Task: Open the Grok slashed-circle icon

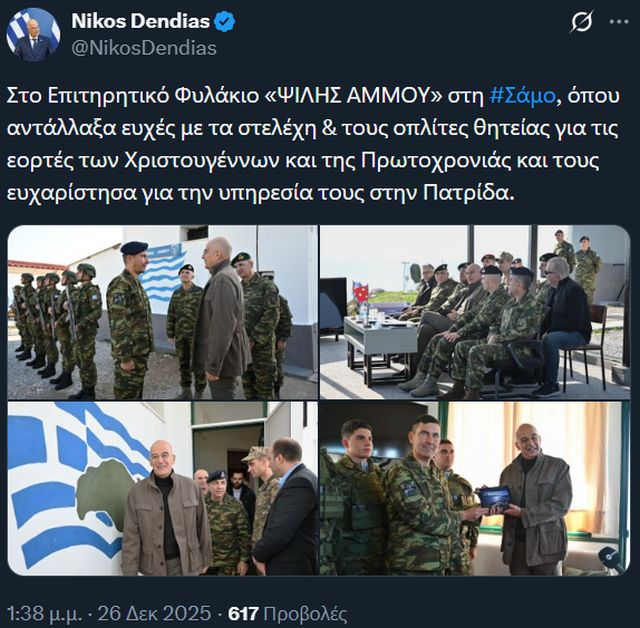Action: point(581,22)
